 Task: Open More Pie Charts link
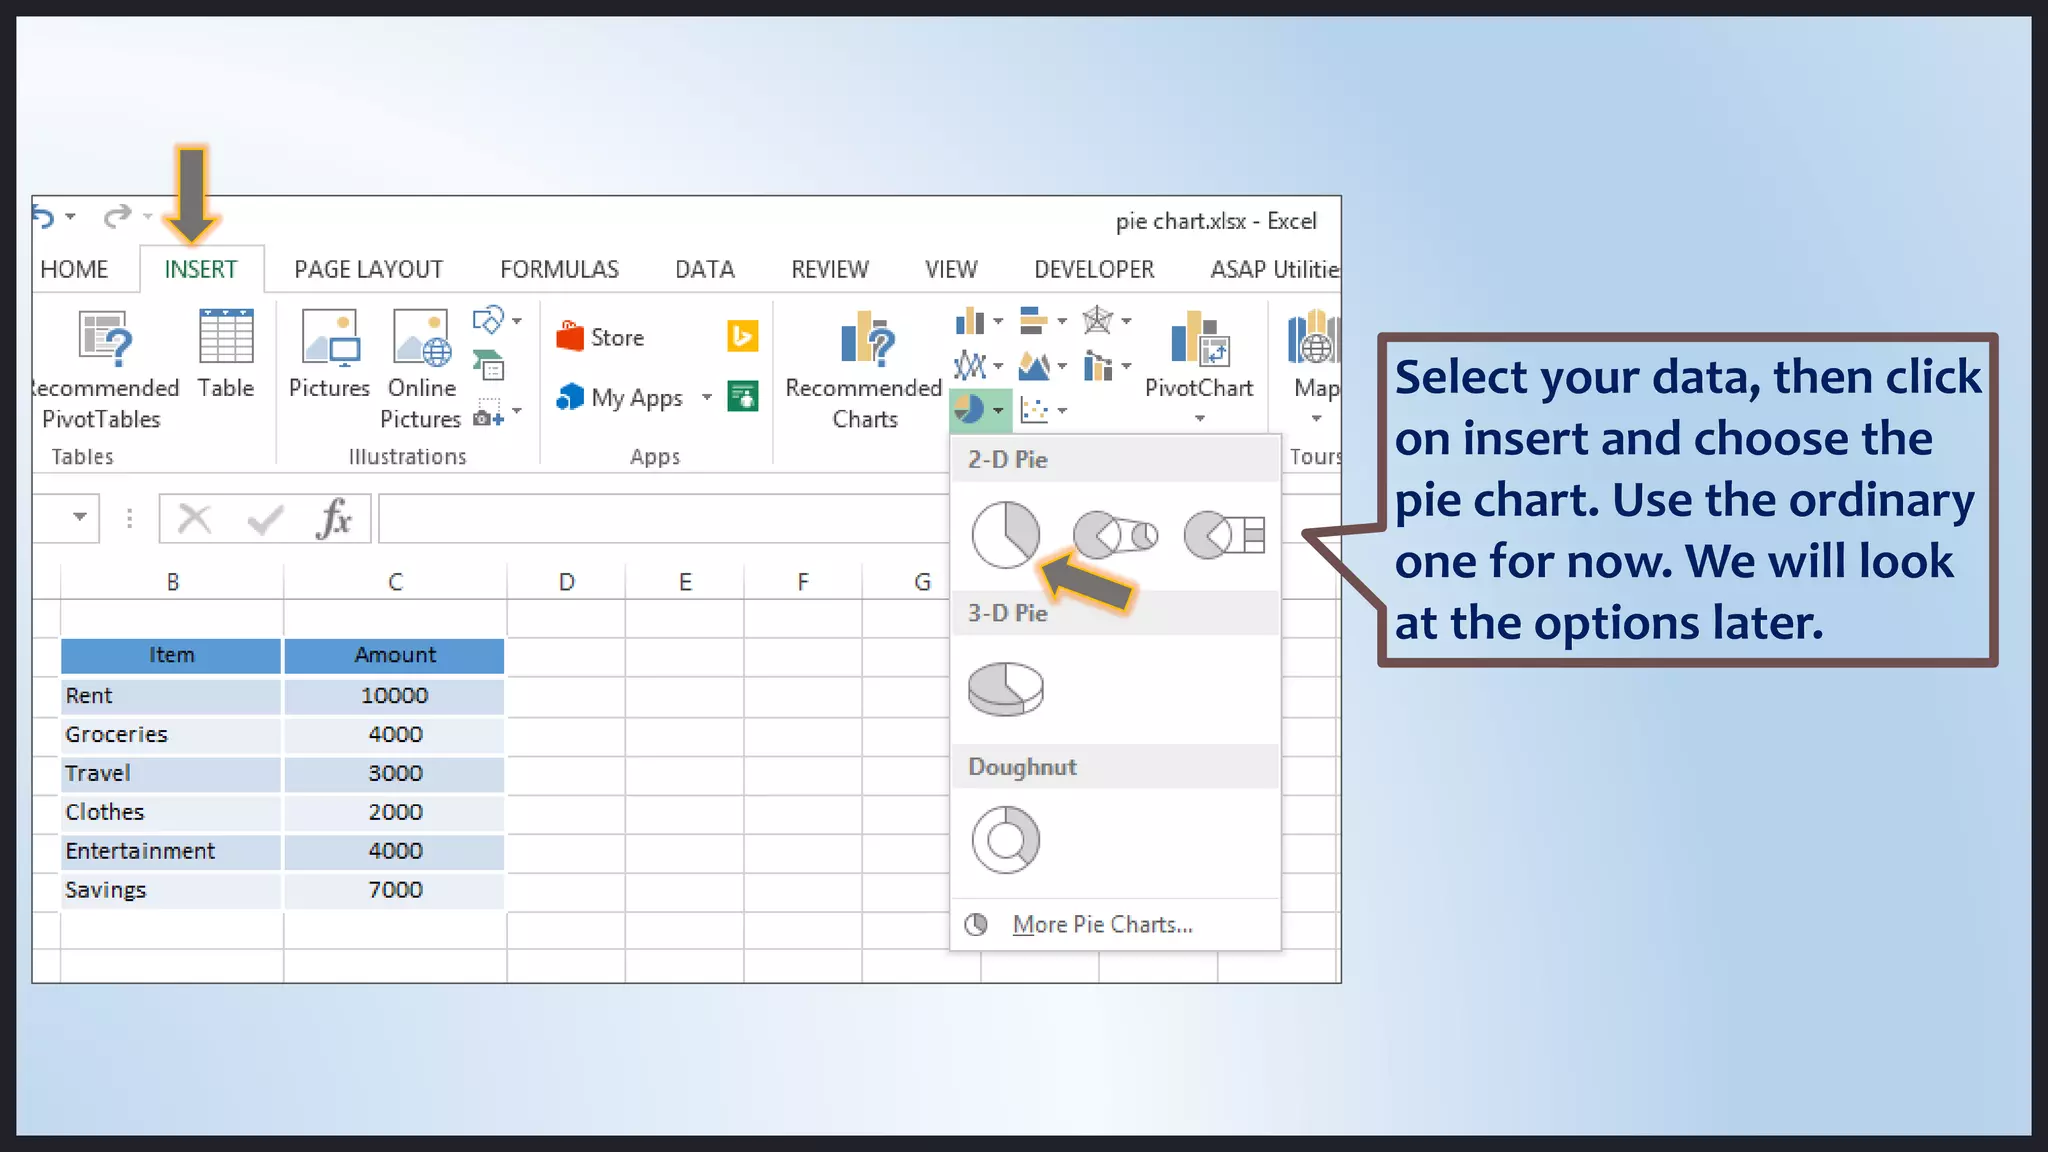click(1102, 925)
